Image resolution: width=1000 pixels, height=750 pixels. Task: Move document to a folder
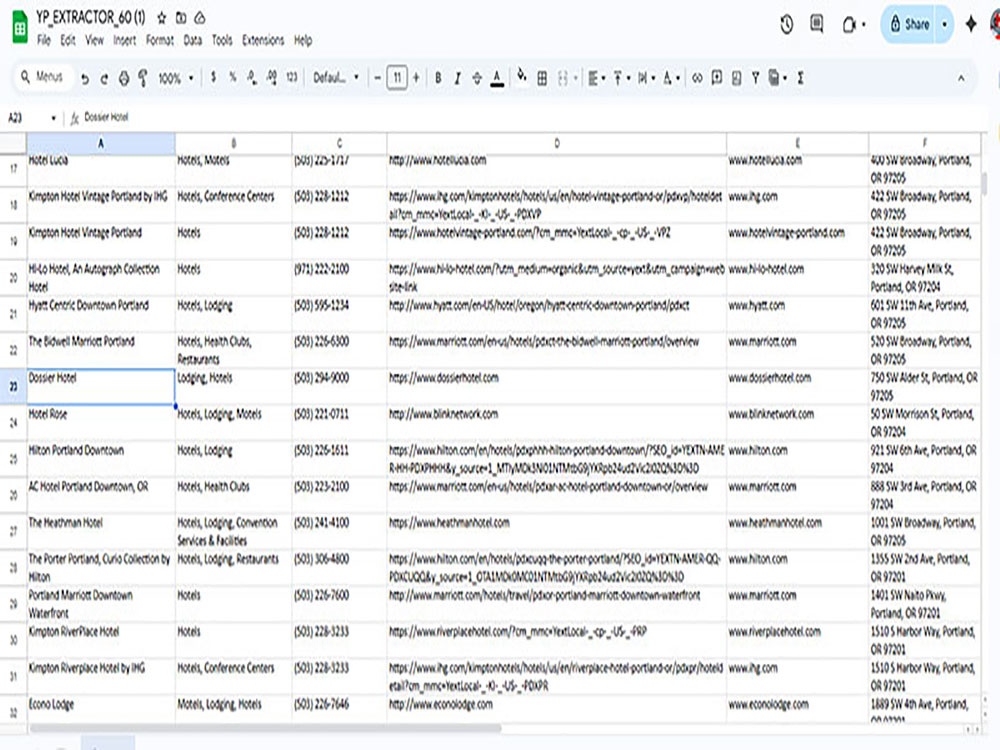(181, 18)
